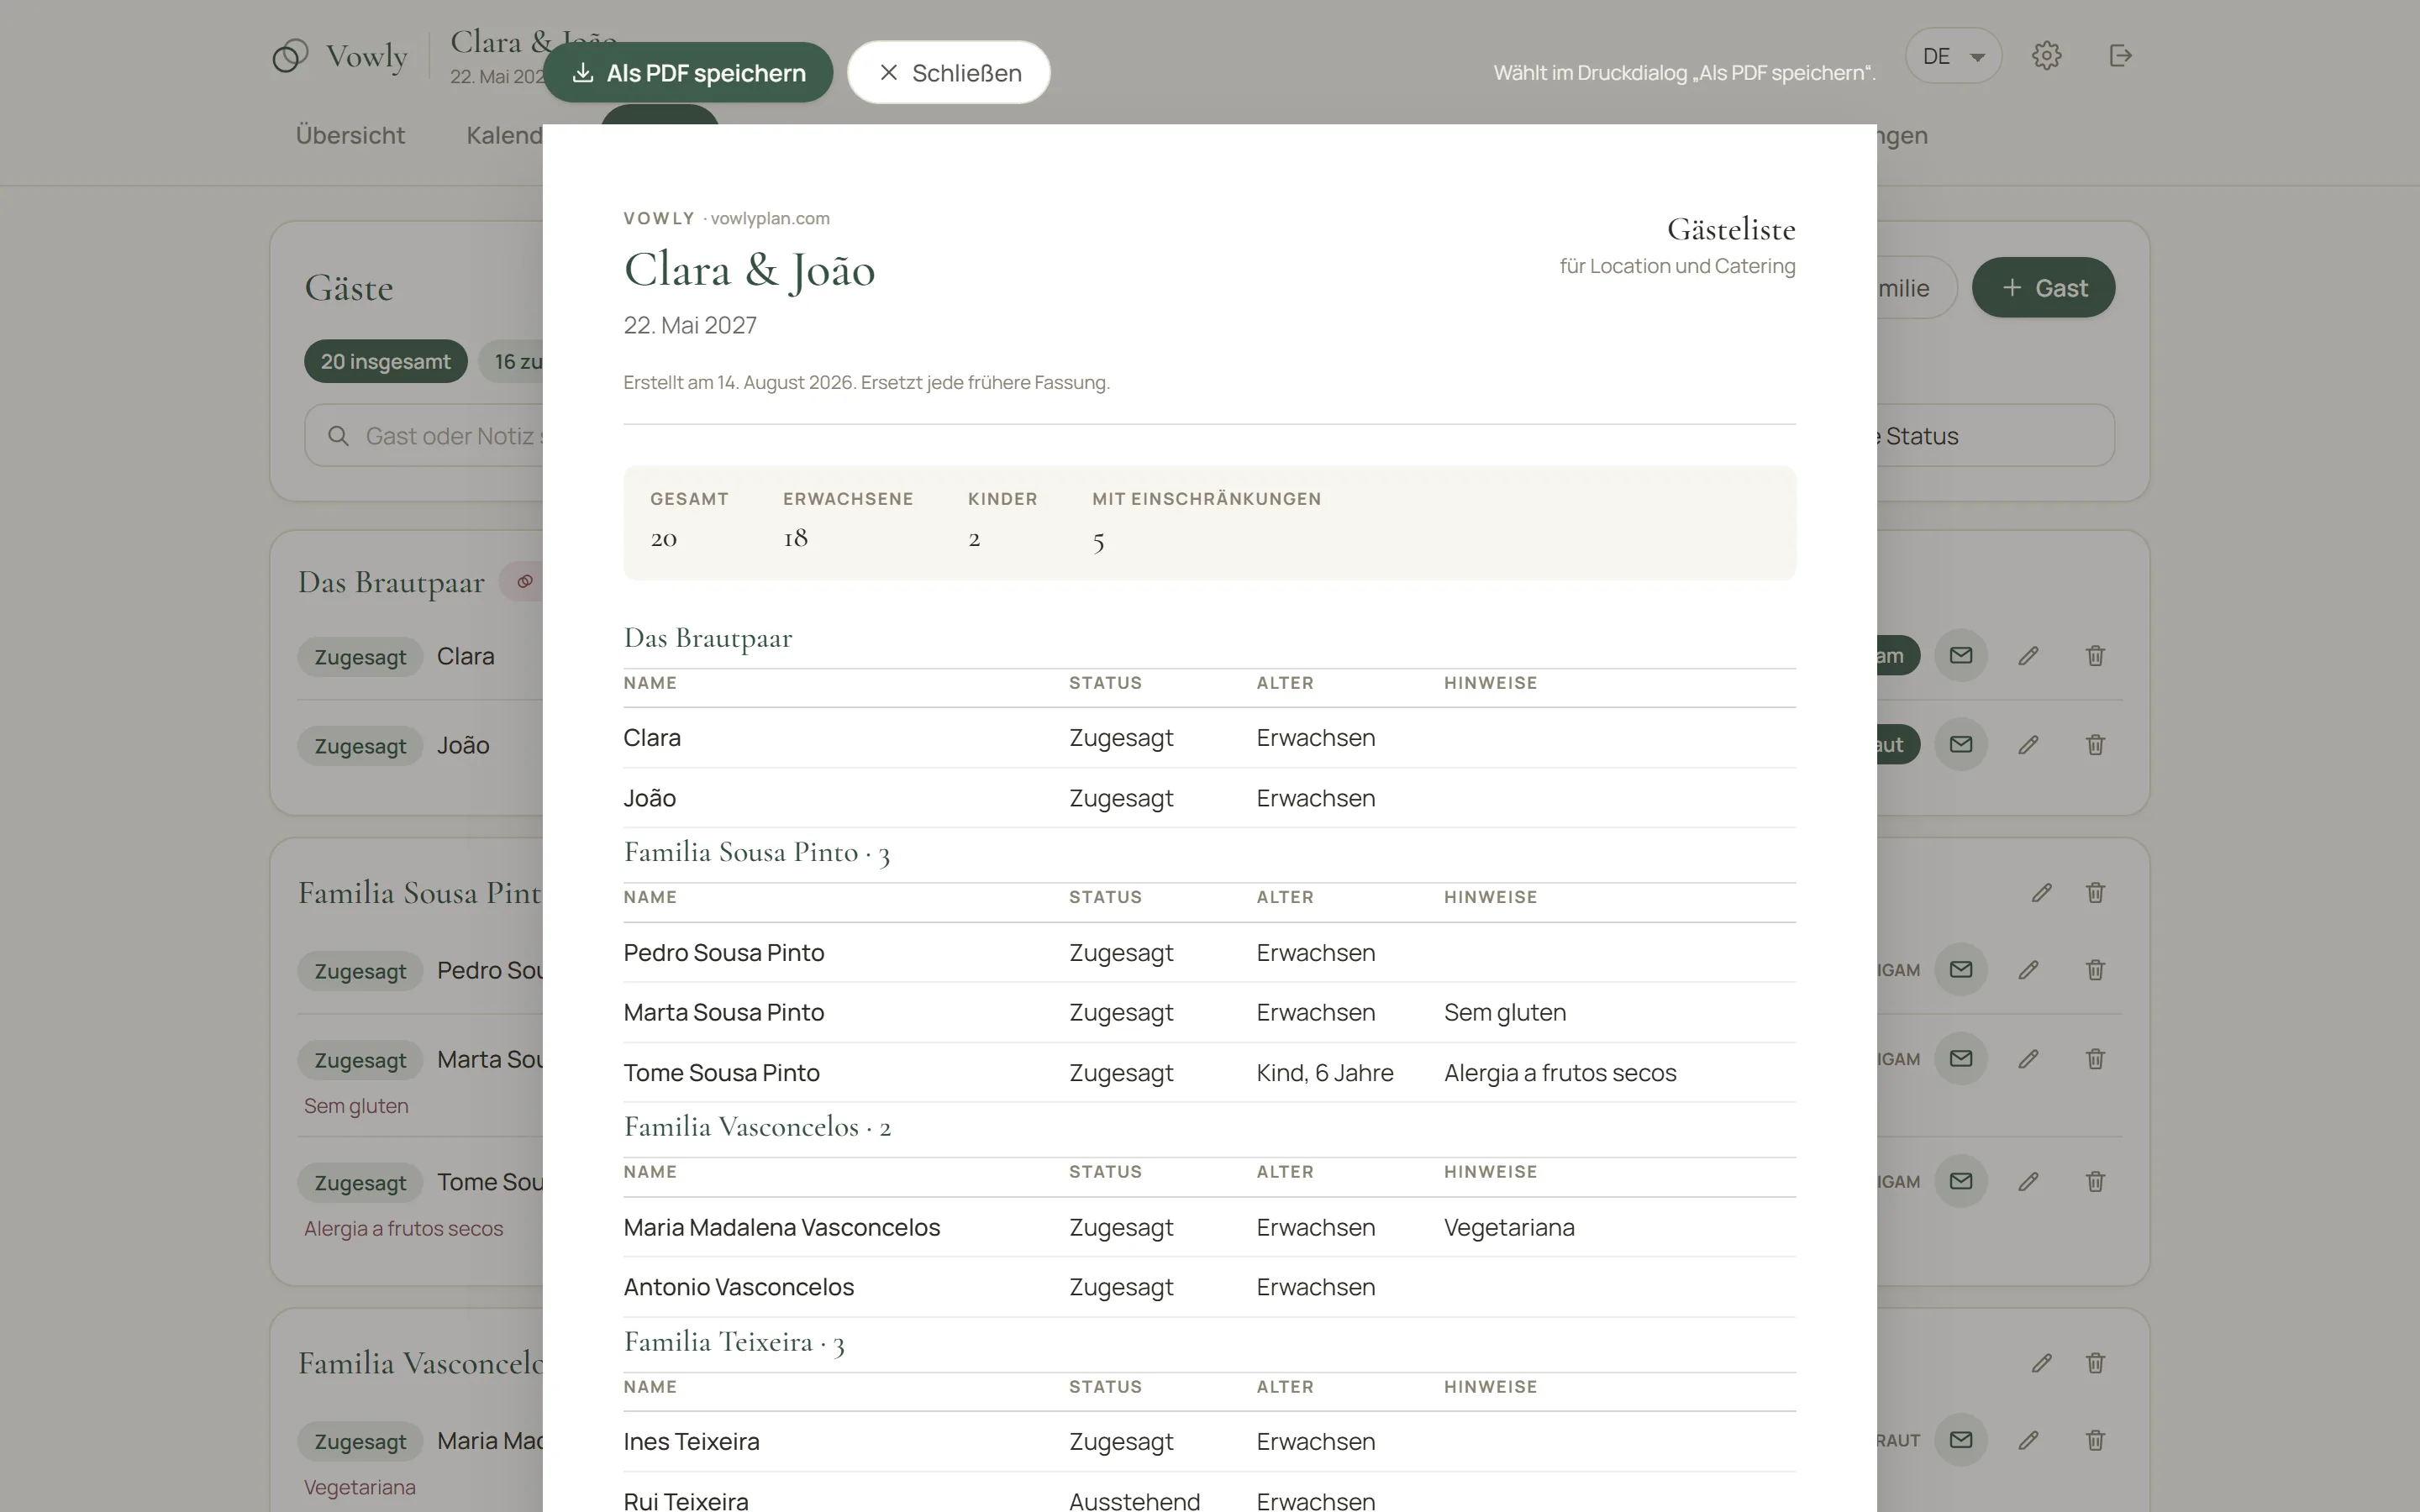Click the mail icon for Pedro Sousa Pinto

point(1960,969)
